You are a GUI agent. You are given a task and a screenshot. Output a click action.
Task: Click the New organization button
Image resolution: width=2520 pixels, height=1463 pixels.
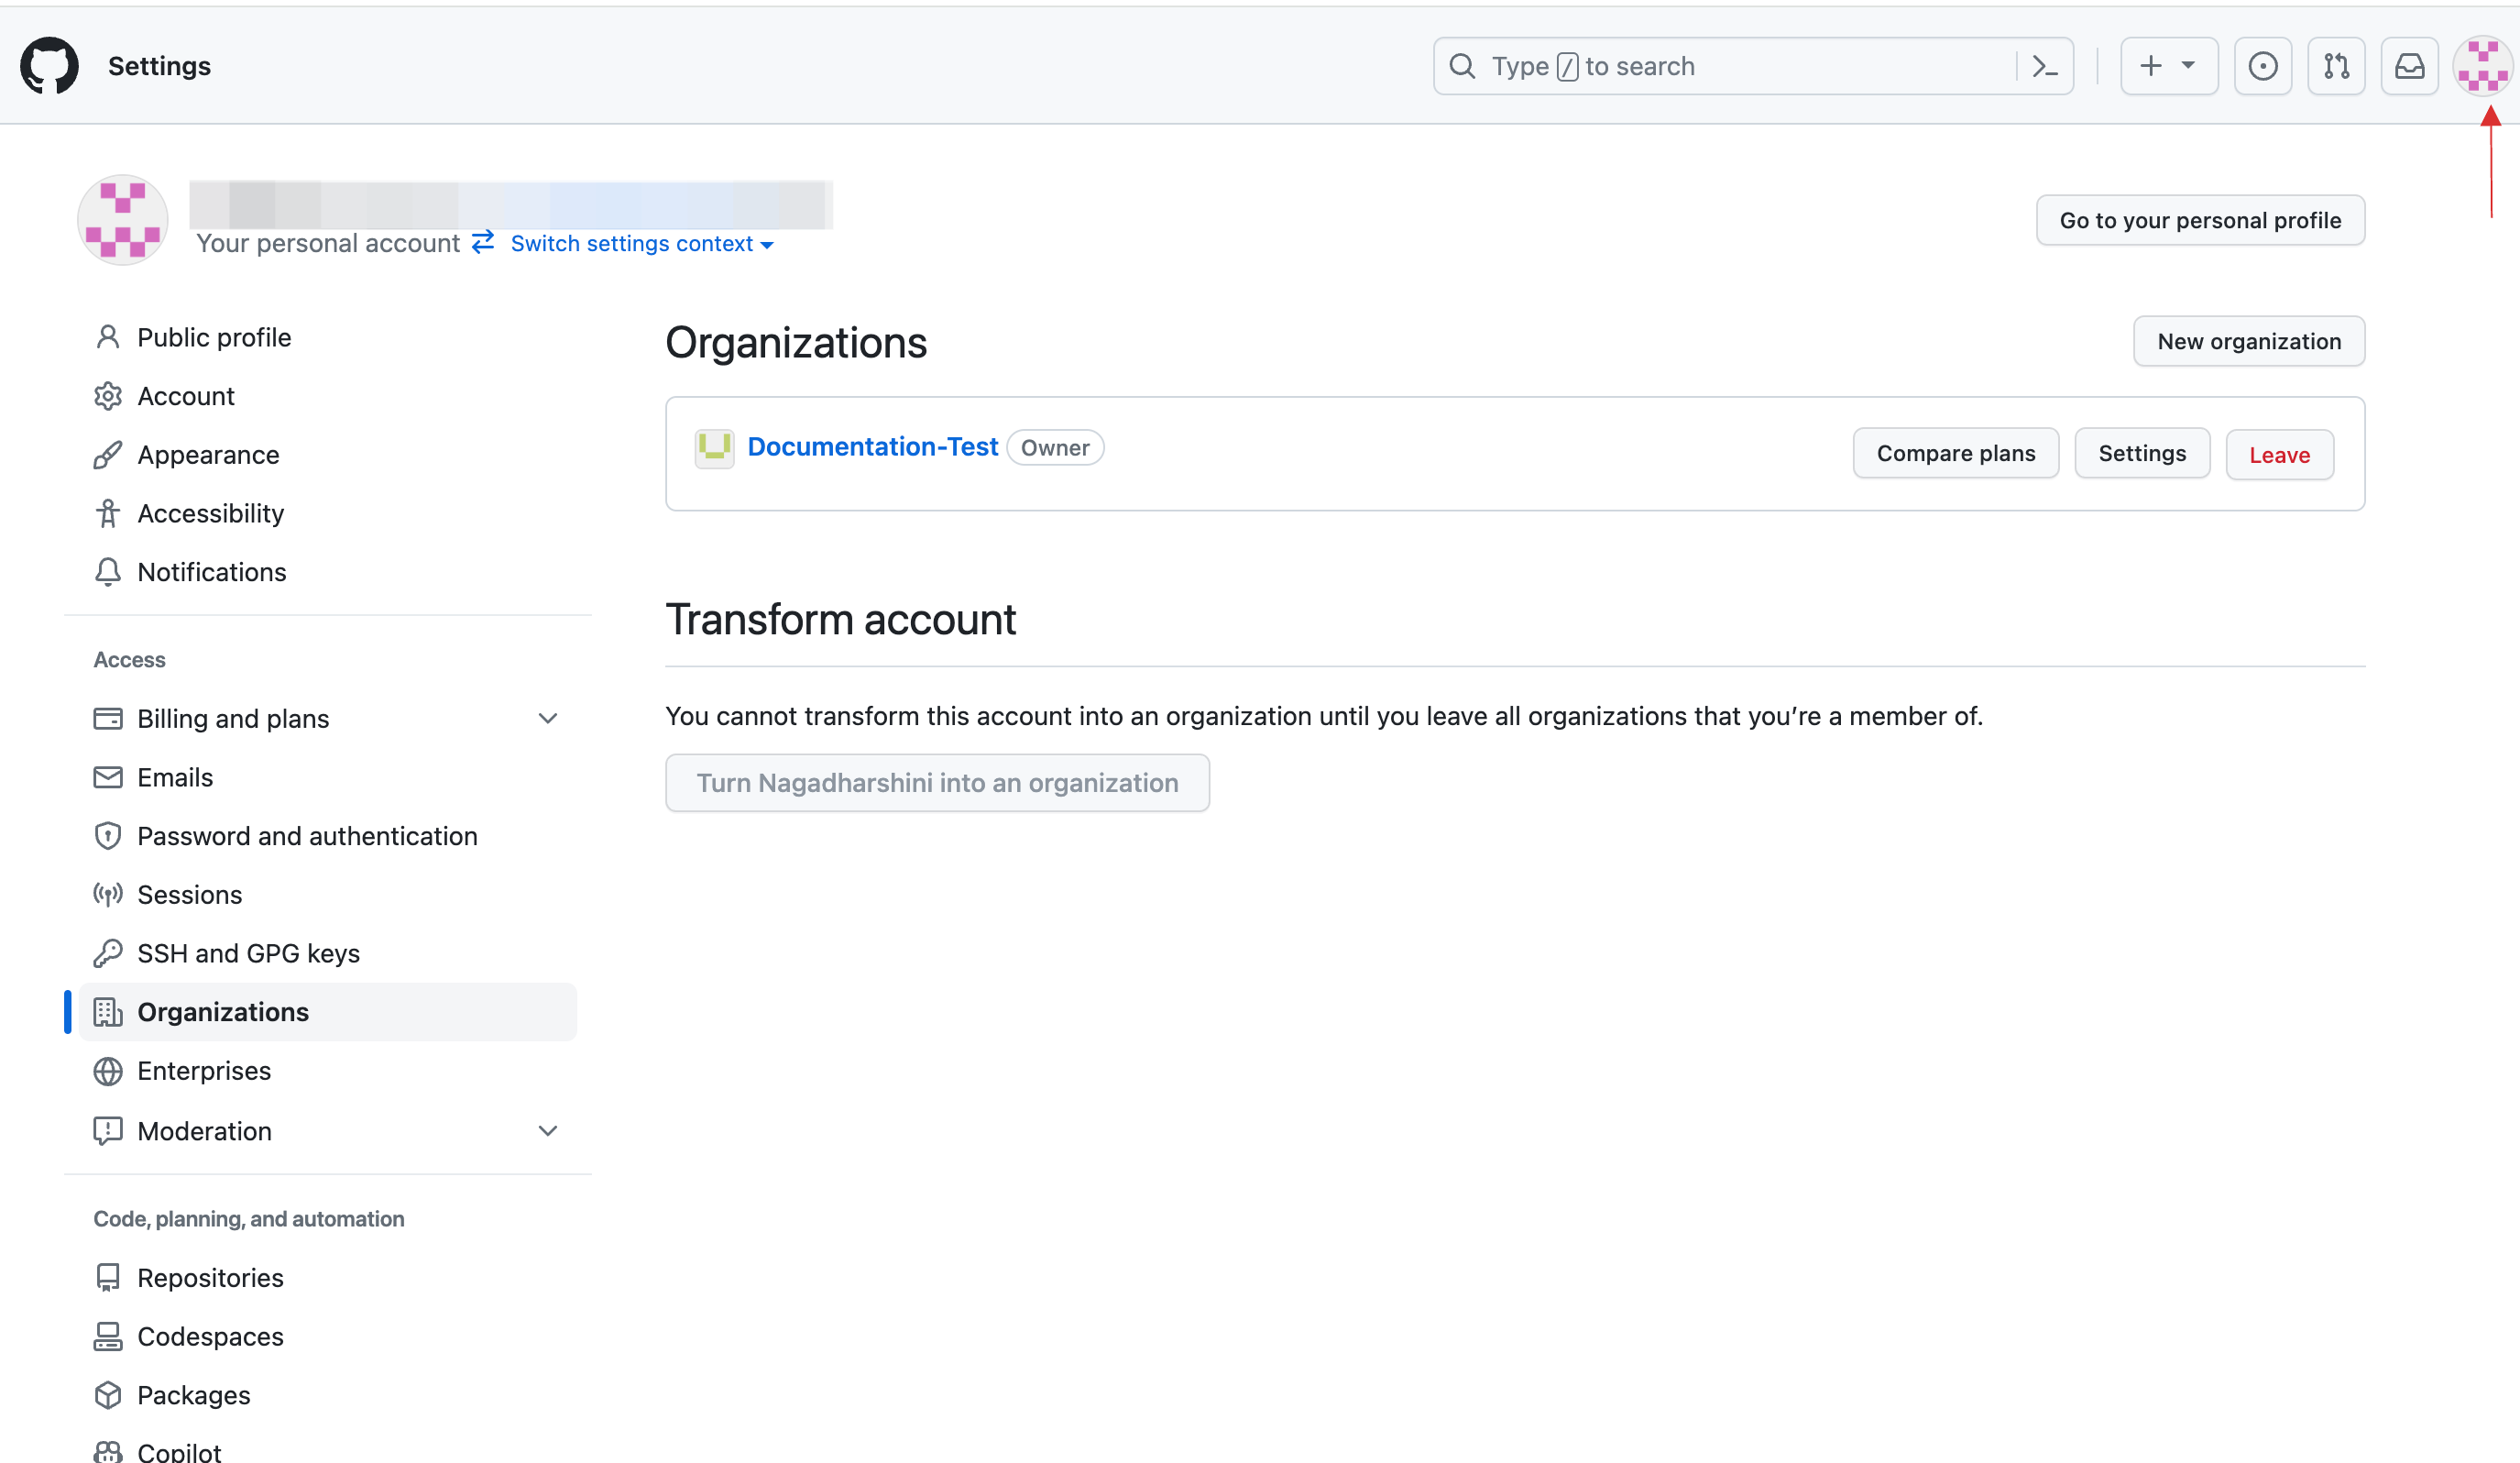pos(2249,341)
